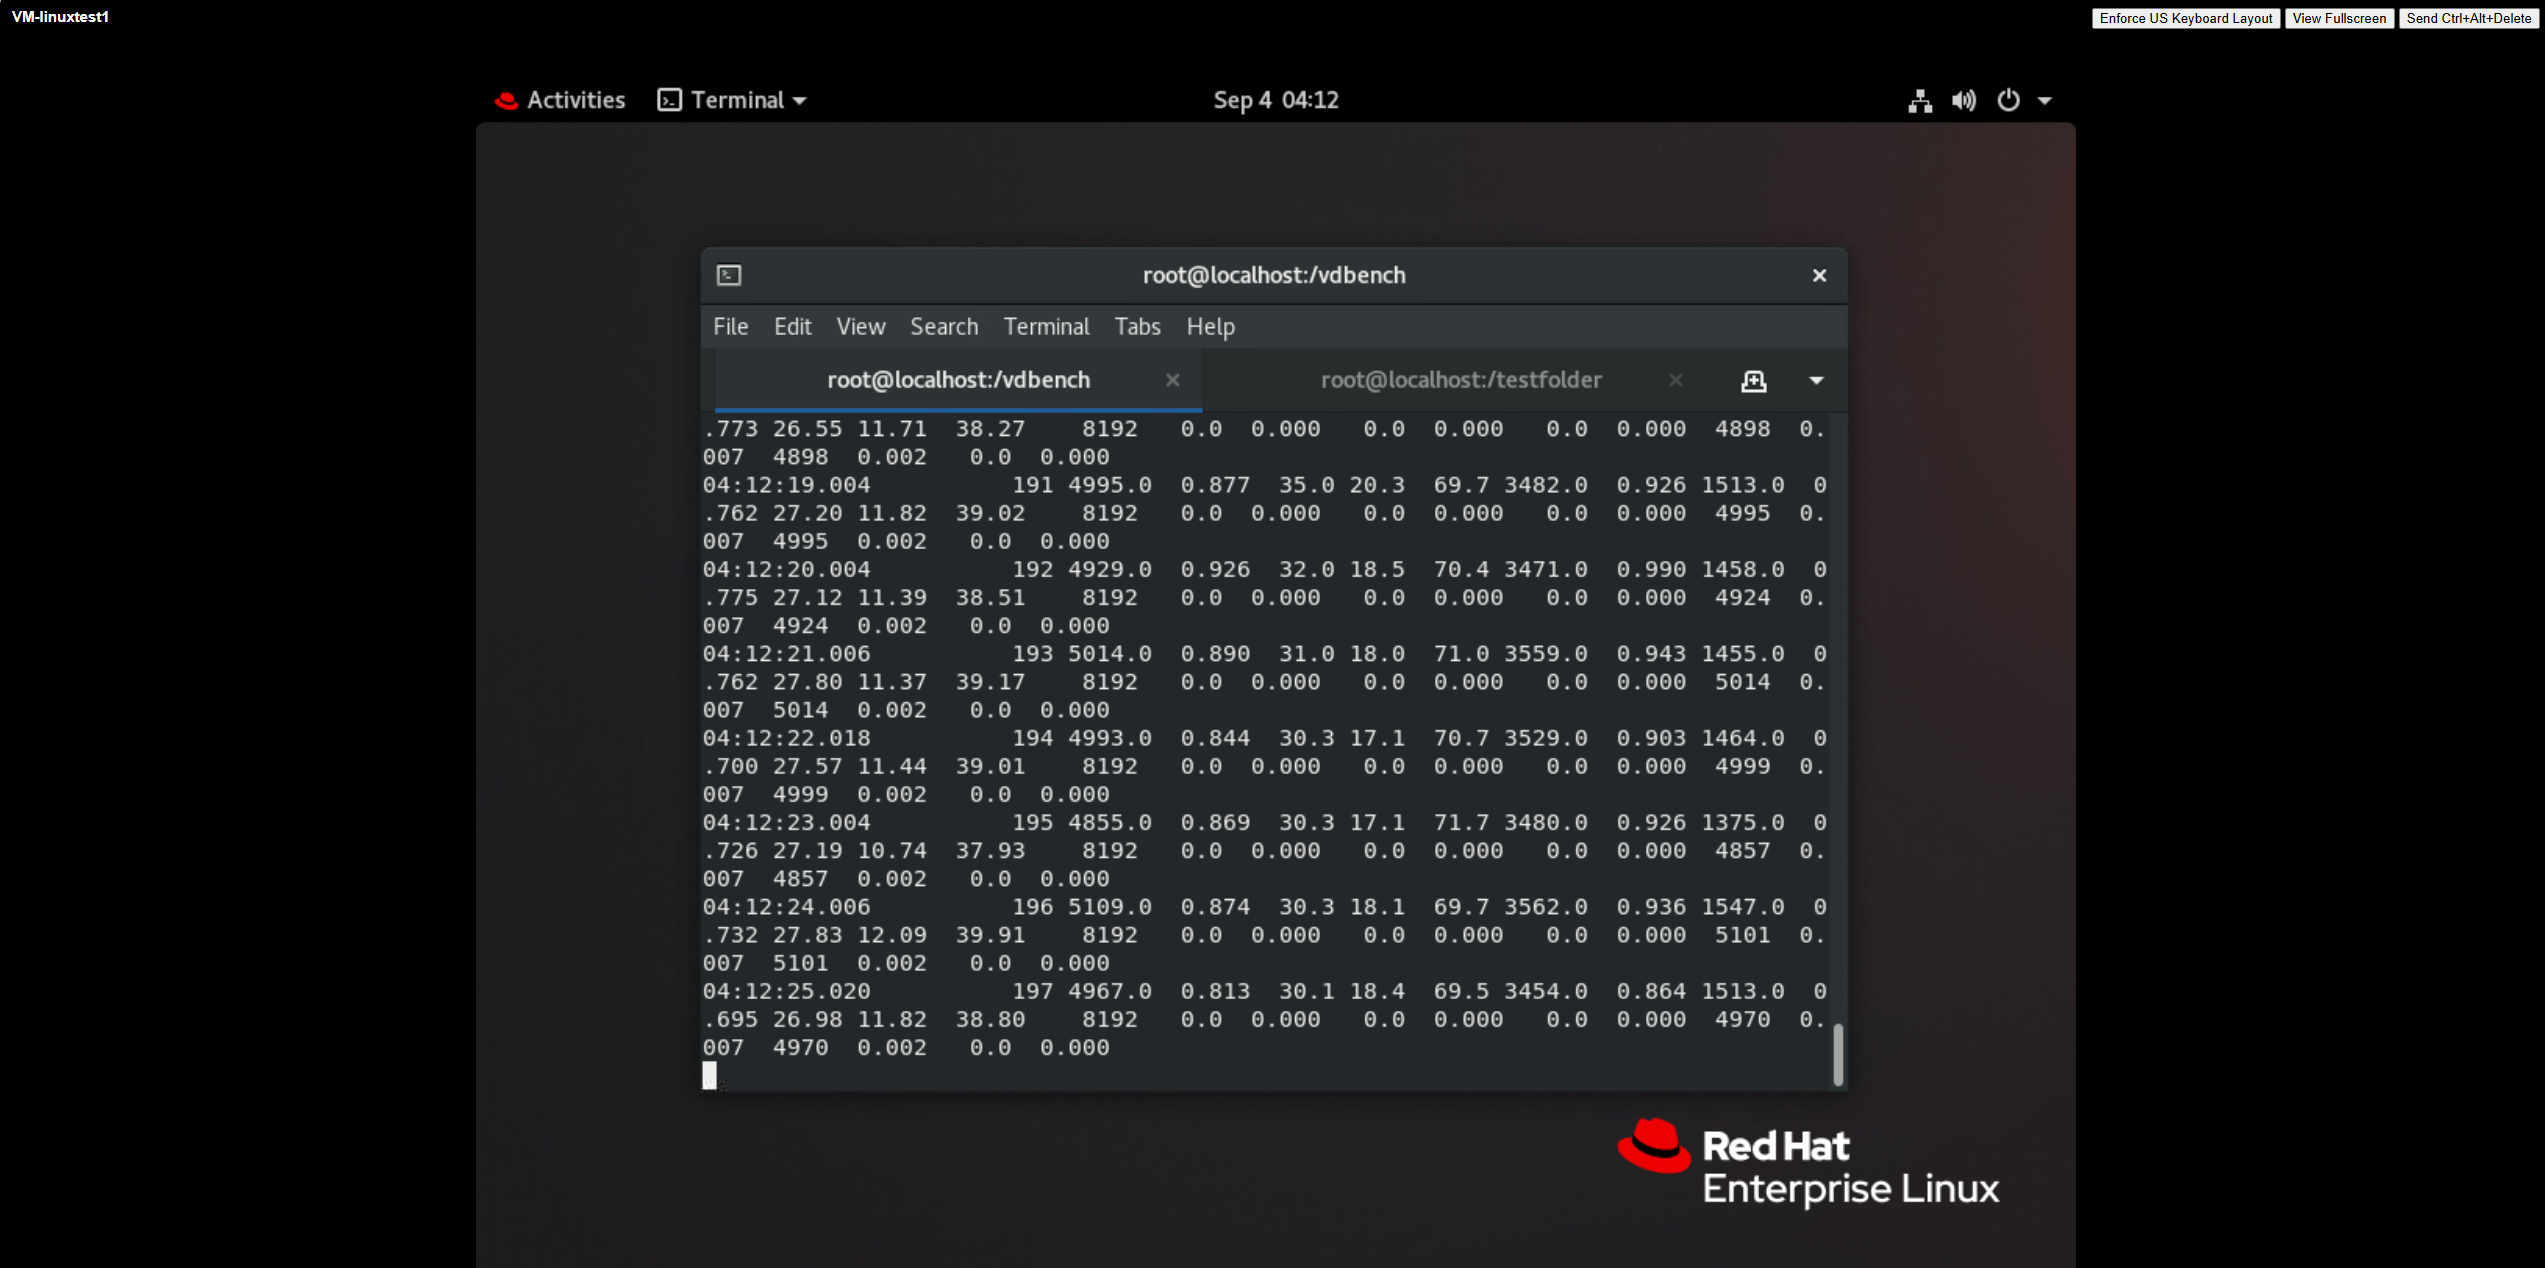Screen dimensions: 2545x1268
Task: Click the Red Hat logo icon beside Activities
Action: tap(507, 100)
